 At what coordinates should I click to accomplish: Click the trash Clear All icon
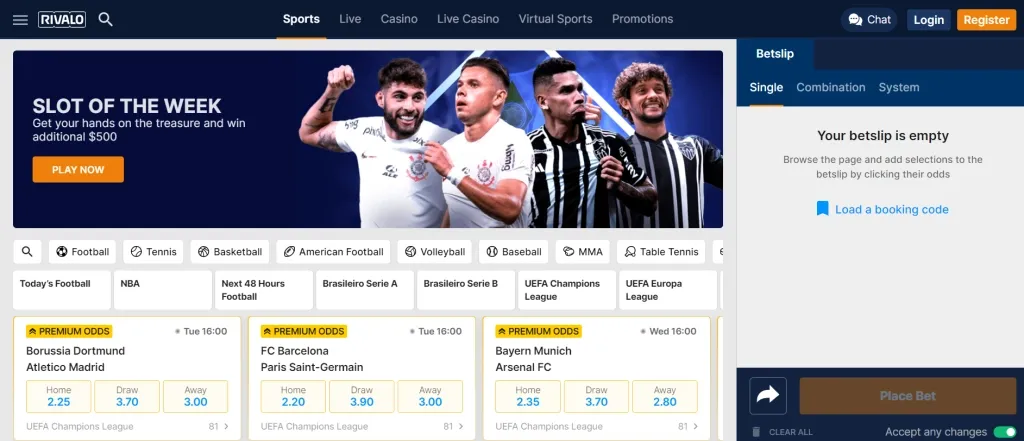click(756, 432)
